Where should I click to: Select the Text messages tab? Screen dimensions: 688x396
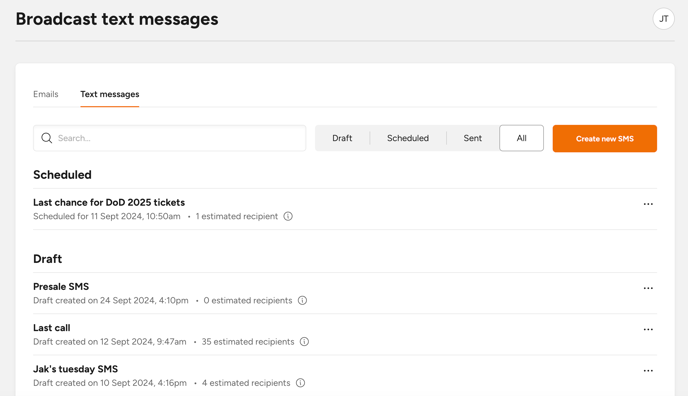(x=110, y=94)
